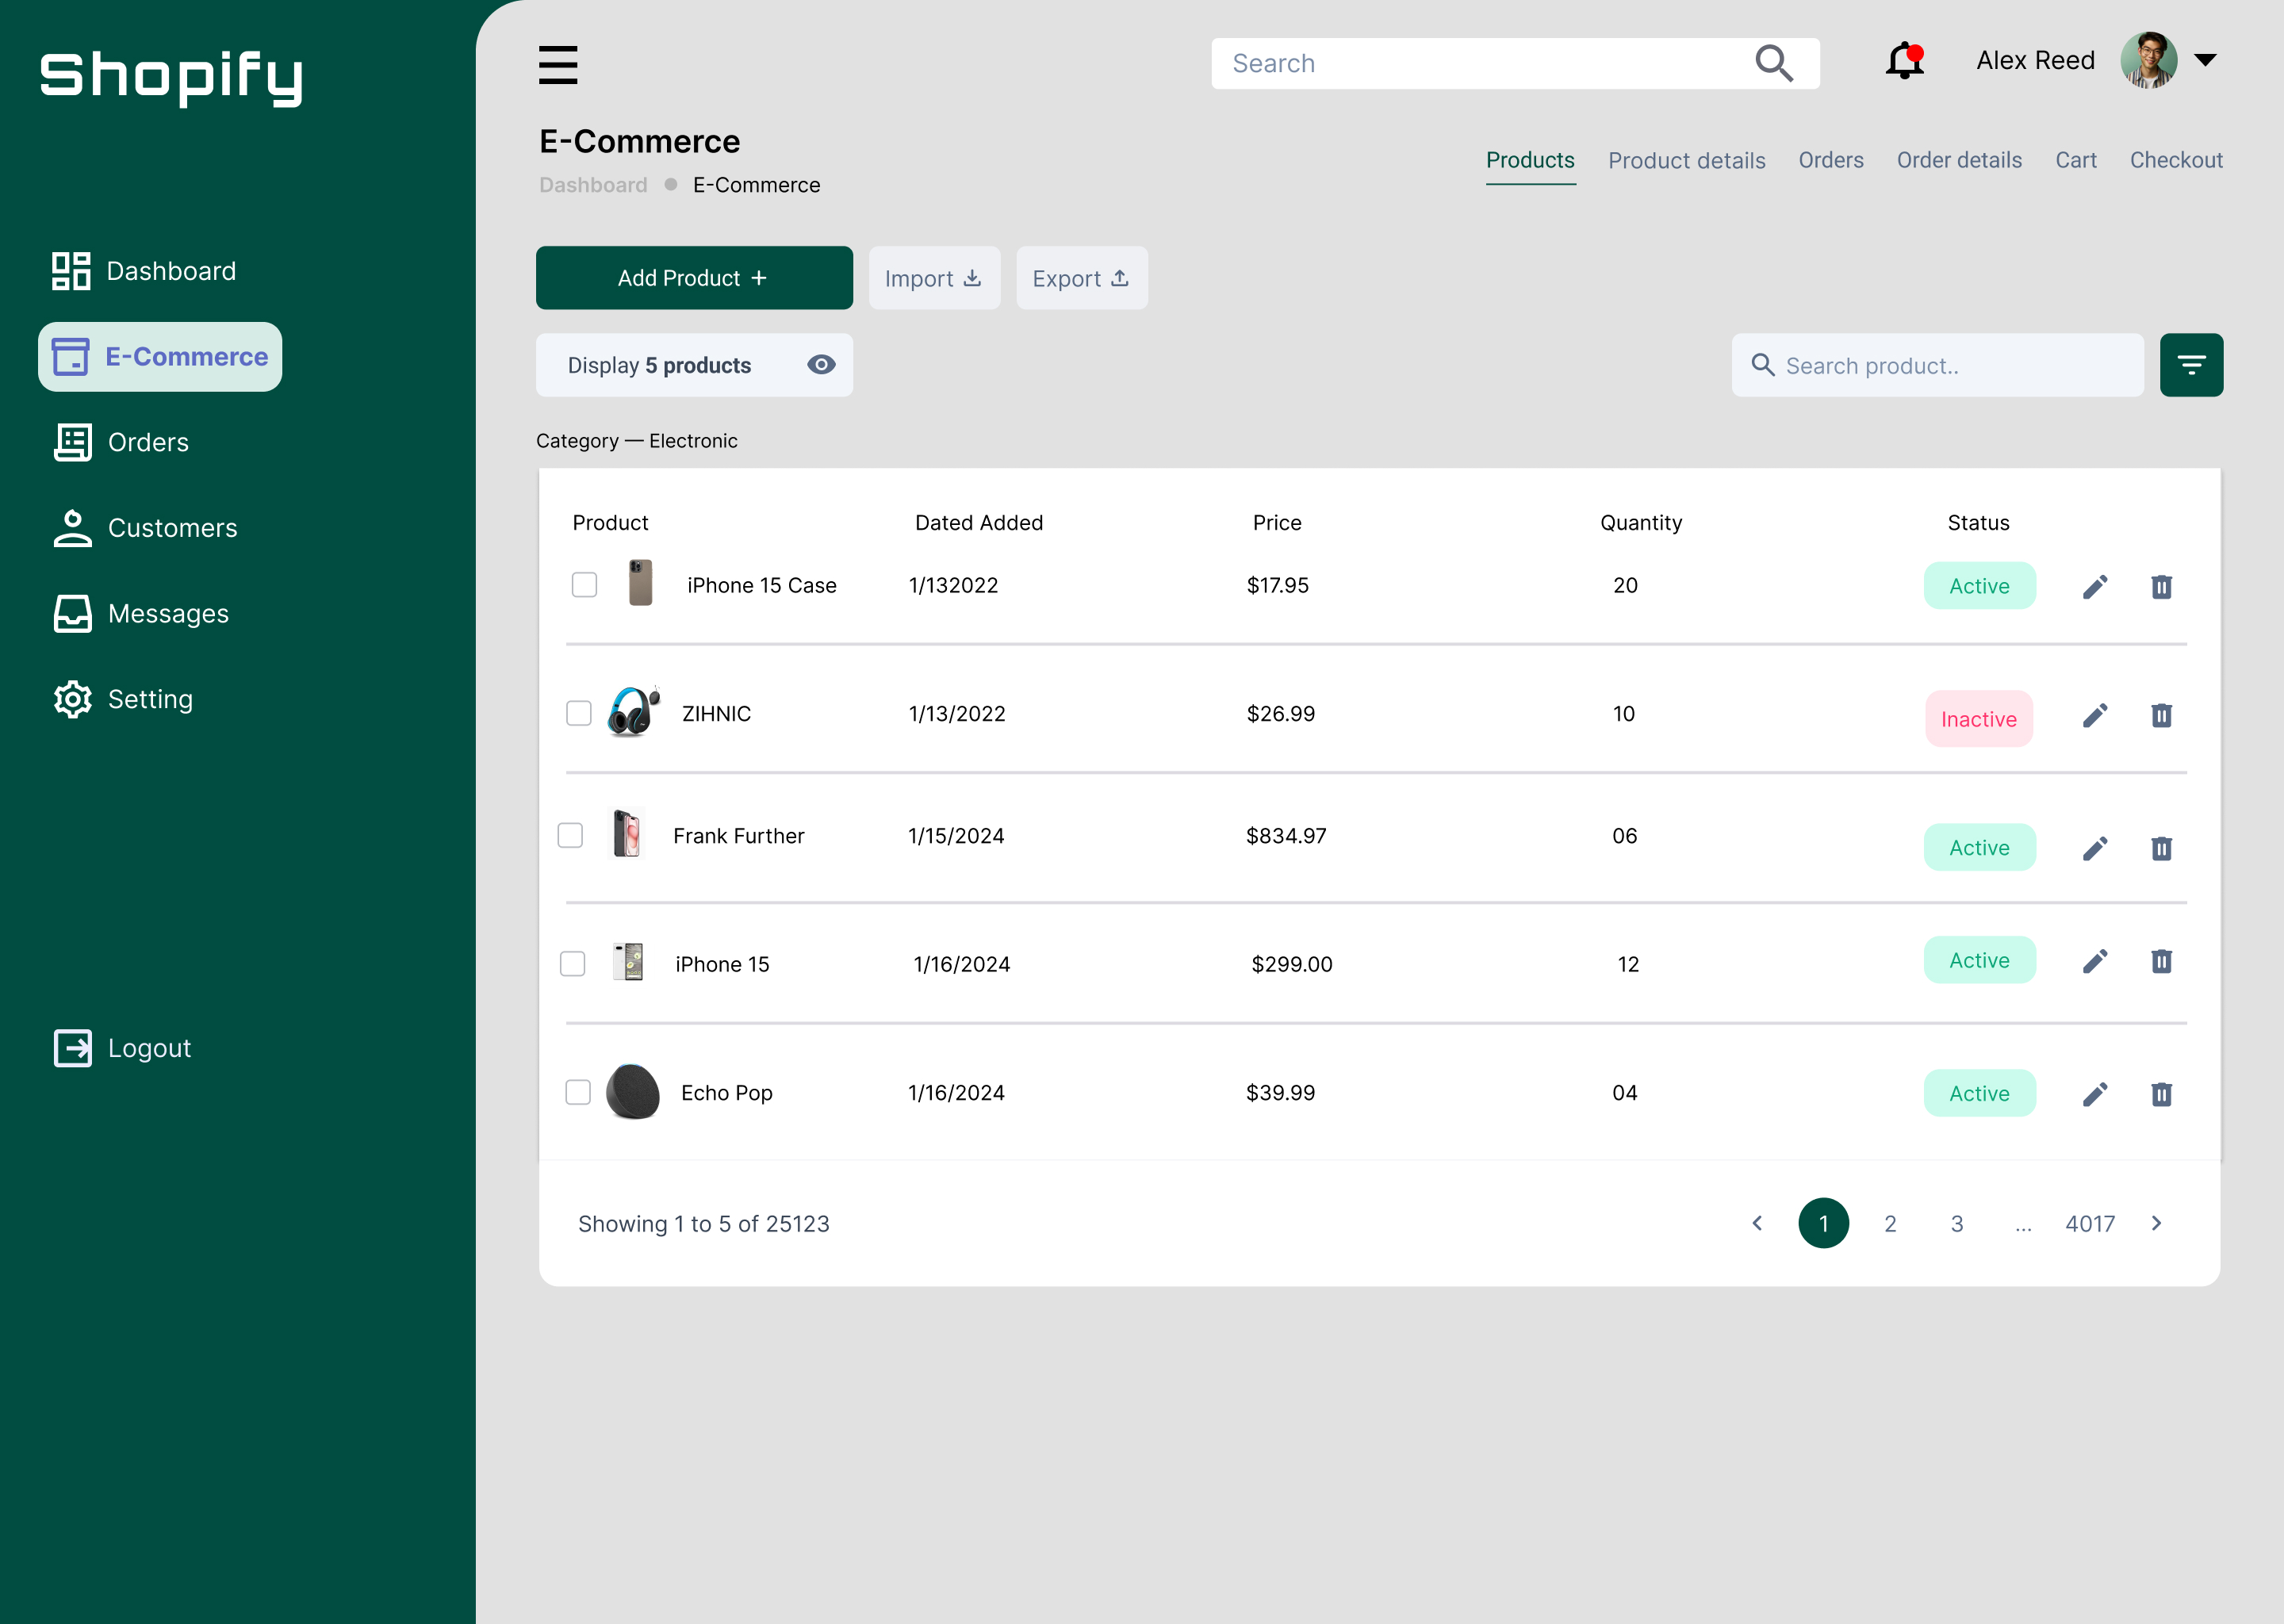Click the Search product input field
Viewport: 2284px width, 1624px height.
(1937, 365)
